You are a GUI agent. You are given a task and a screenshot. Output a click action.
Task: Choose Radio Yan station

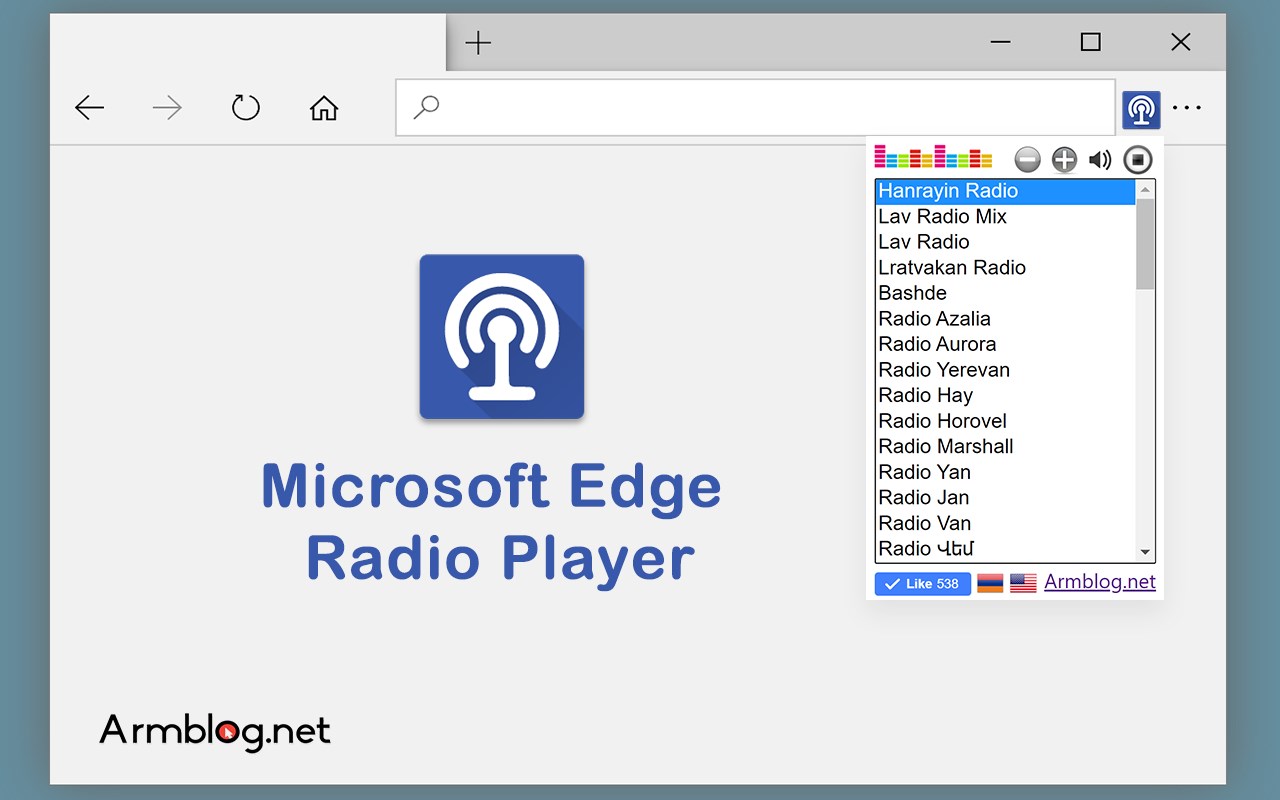(1005, 472)
